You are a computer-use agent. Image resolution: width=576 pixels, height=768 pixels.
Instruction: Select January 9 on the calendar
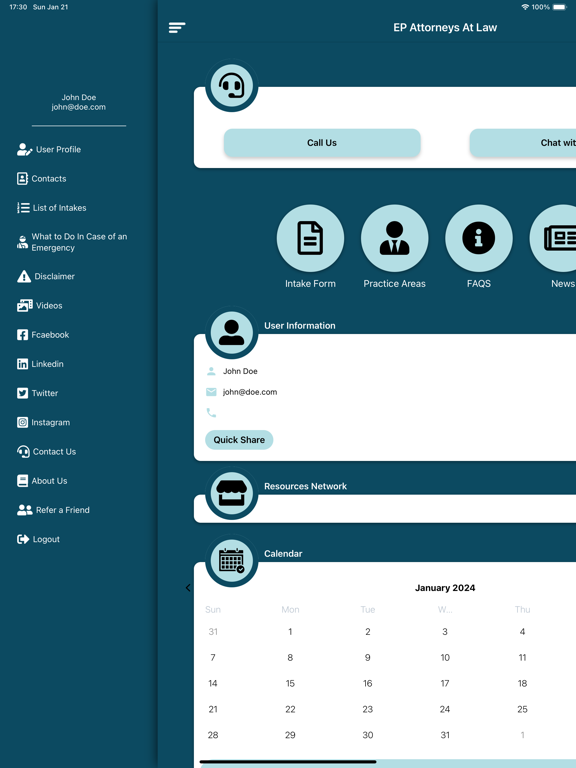coord(367,657)
